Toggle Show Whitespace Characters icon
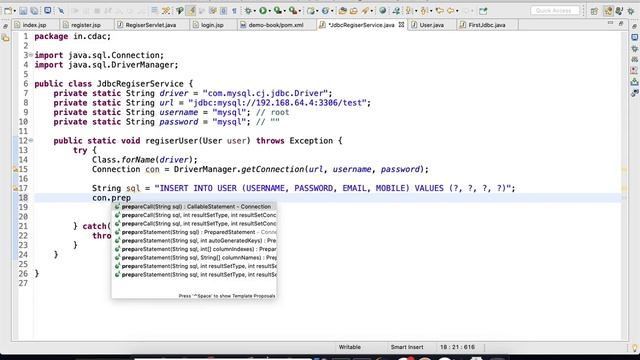Screen dimensions: 640x360 tap(234, 11)
